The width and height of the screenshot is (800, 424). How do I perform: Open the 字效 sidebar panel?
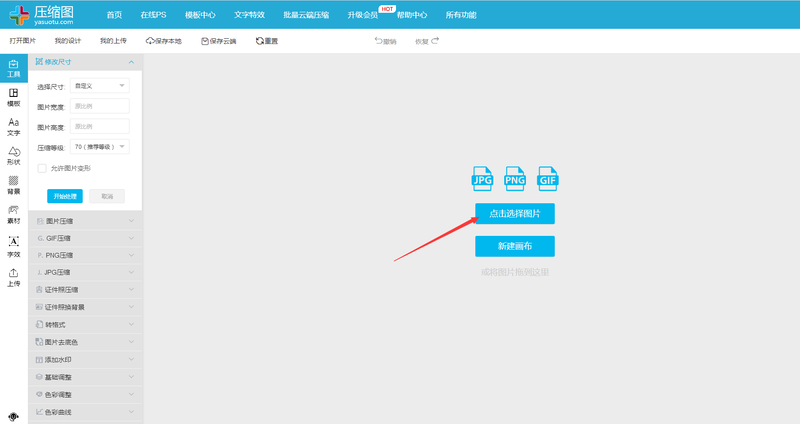[x=14, y=247]
